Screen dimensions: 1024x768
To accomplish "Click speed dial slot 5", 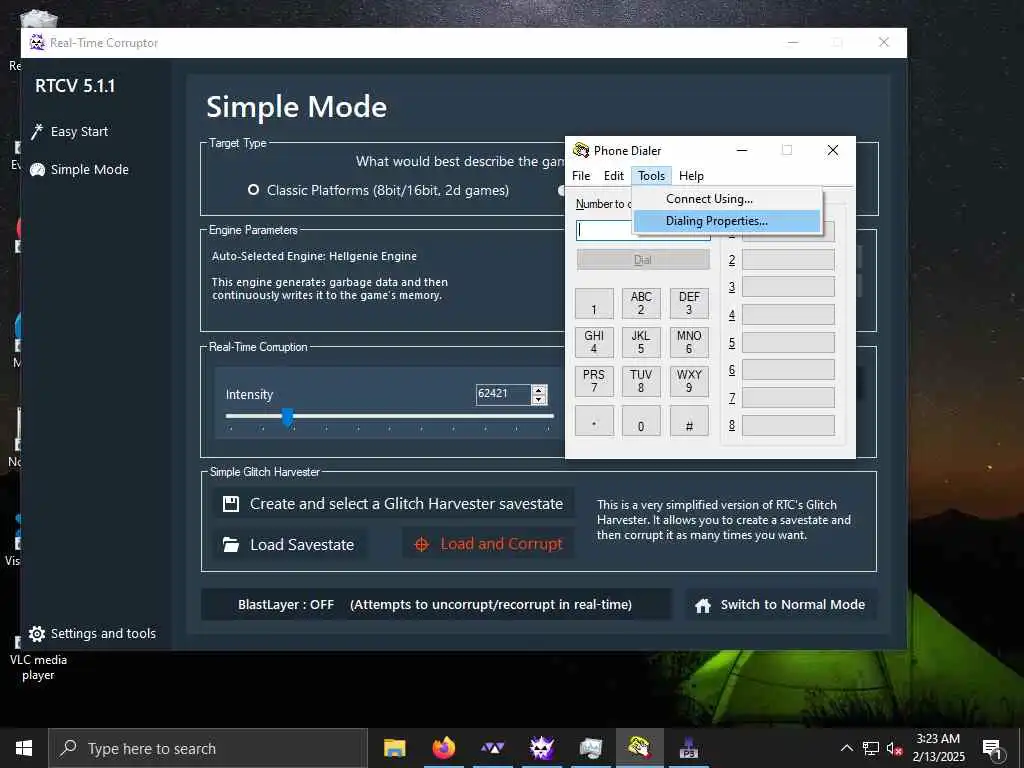I will tap(788, 343).
